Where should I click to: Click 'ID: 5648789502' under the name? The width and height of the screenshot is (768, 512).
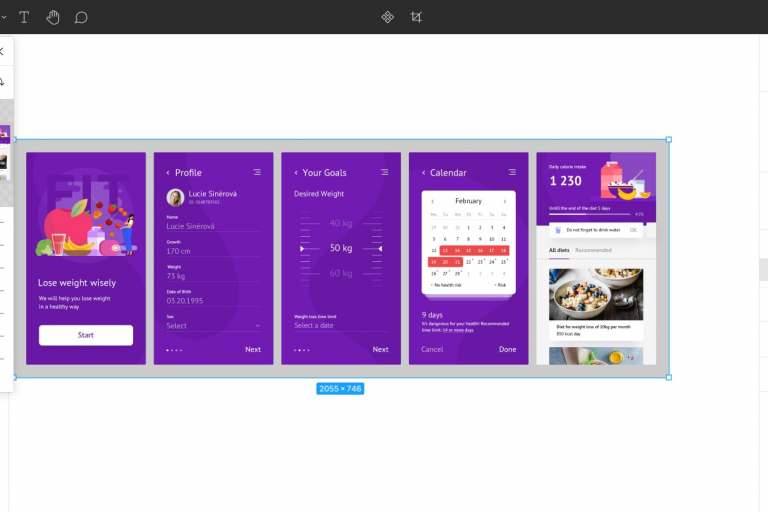(x=204, y=202)
